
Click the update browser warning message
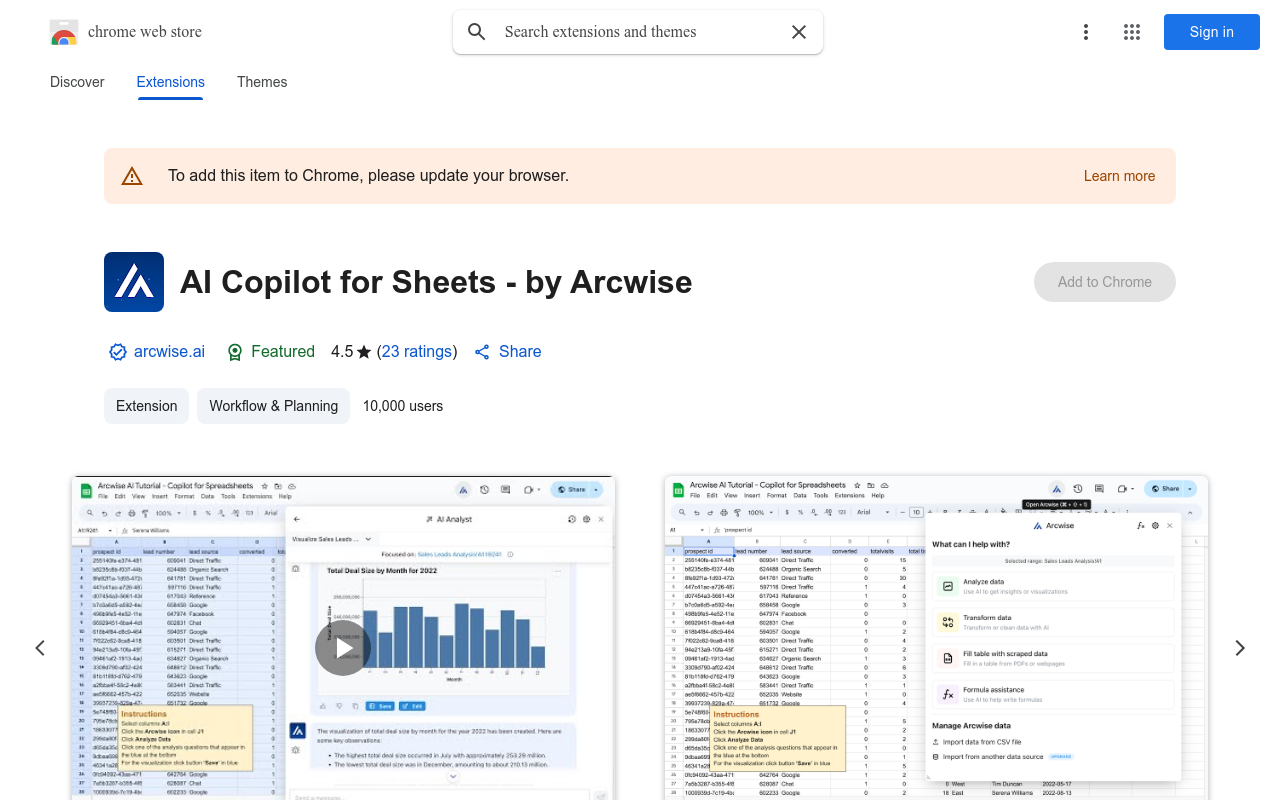pyautogui.click(x=368, y=176)
